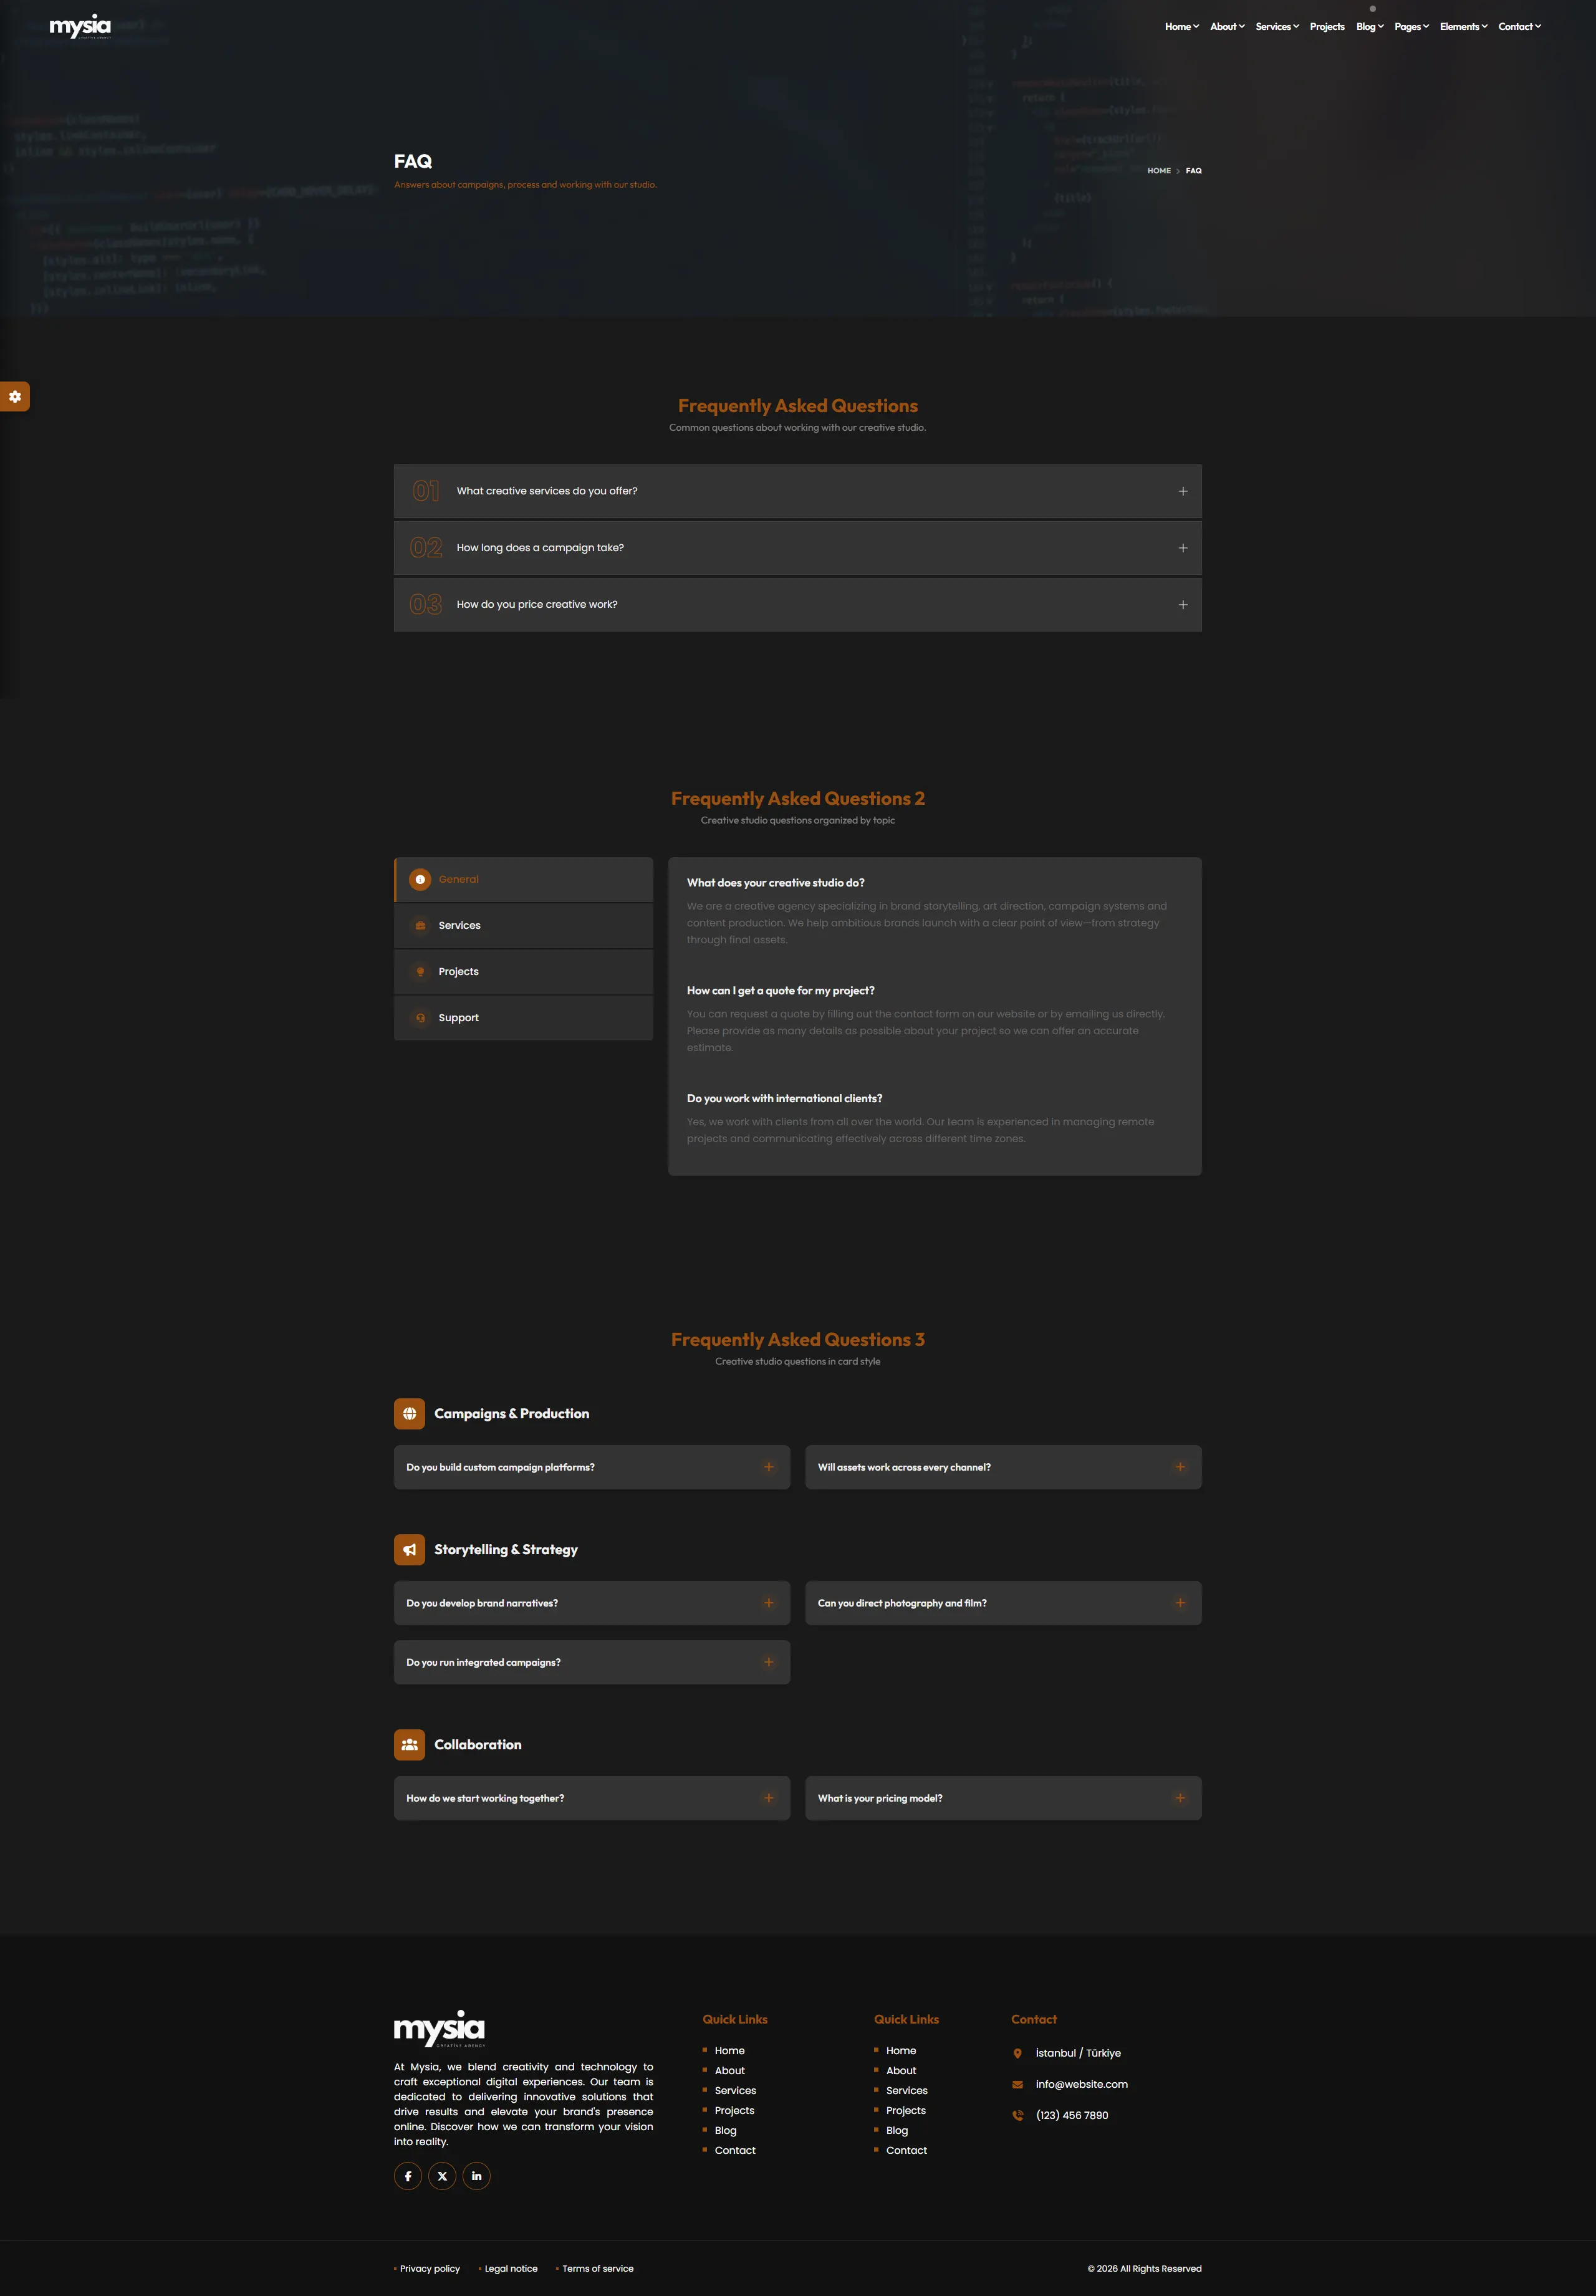The image size is (1596, 2296).
Task: Select the Projects FAQ topic tab
Action: (x=524, y=972)
